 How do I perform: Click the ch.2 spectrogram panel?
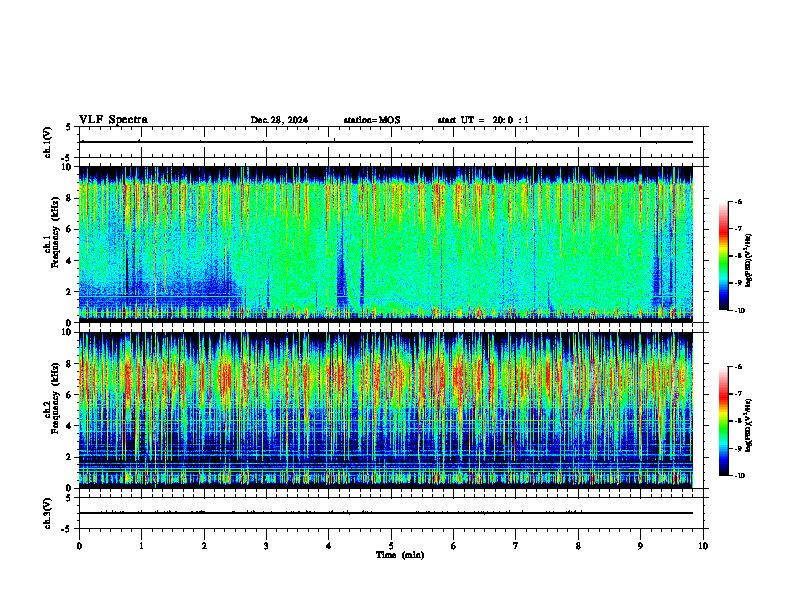click(x=386, y=410)
